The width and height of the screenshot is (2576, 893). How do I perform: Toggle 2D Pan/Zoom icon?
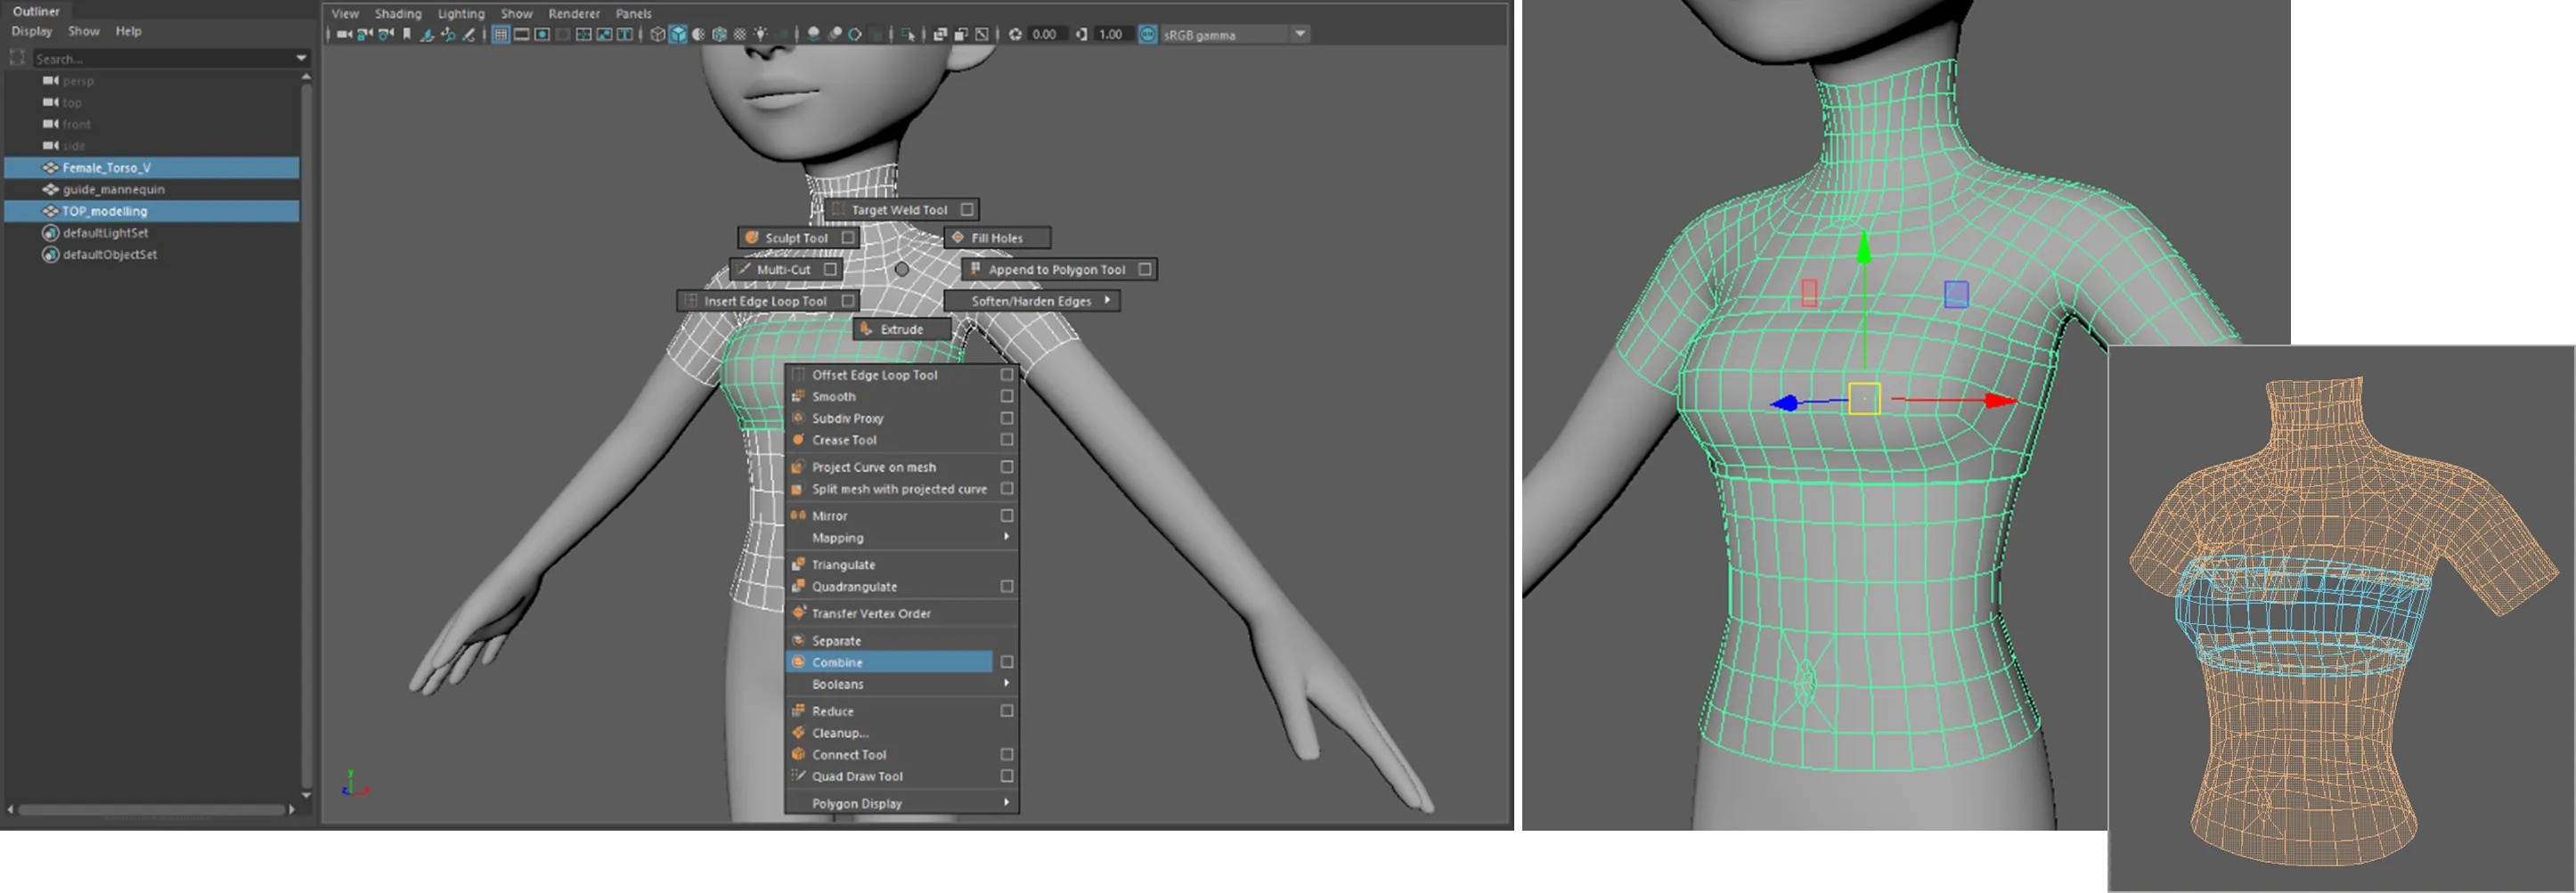tap(448, 35)
